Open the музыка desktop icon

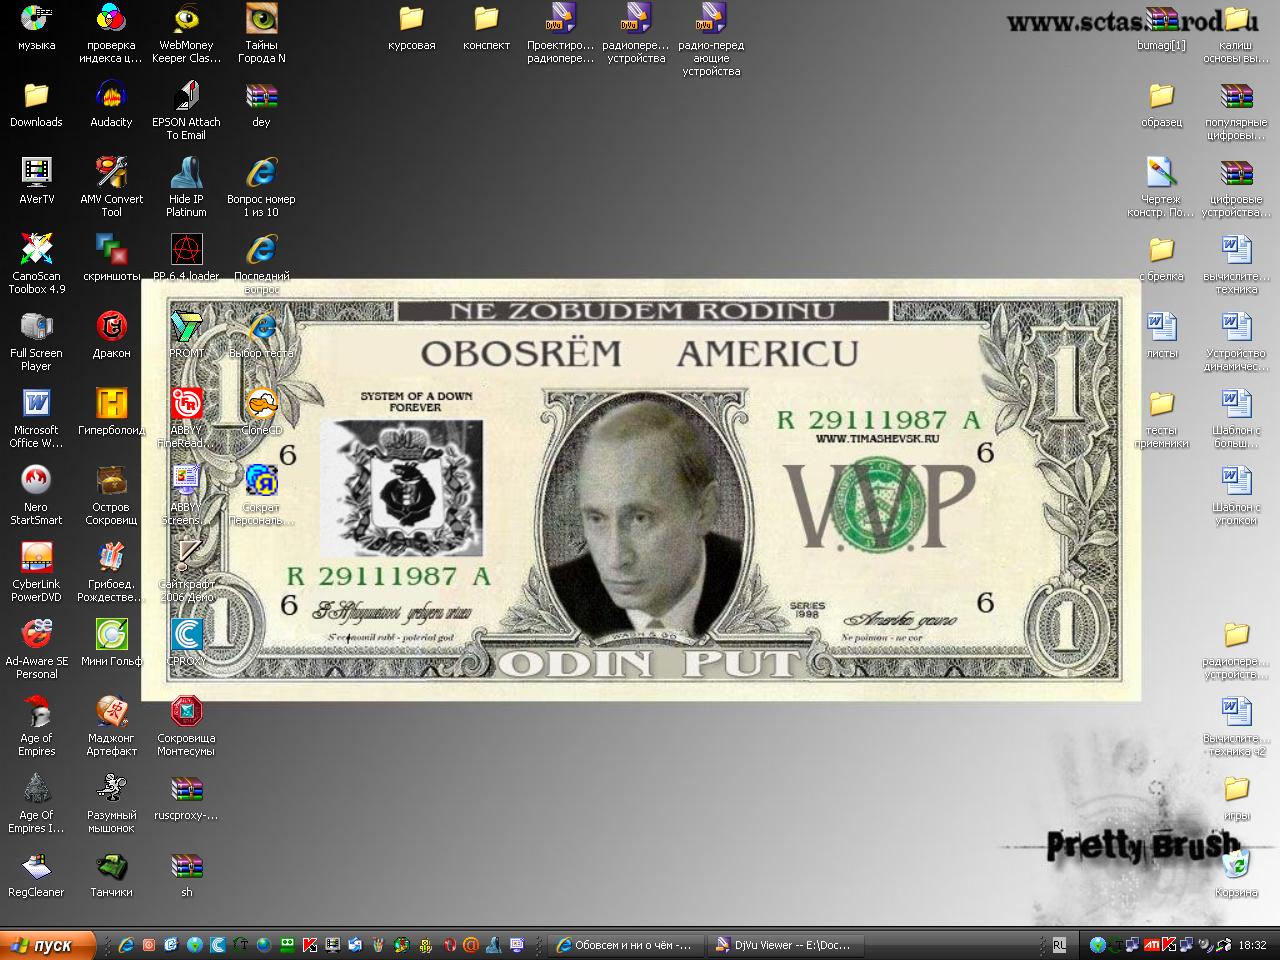(x=36, y=28)
